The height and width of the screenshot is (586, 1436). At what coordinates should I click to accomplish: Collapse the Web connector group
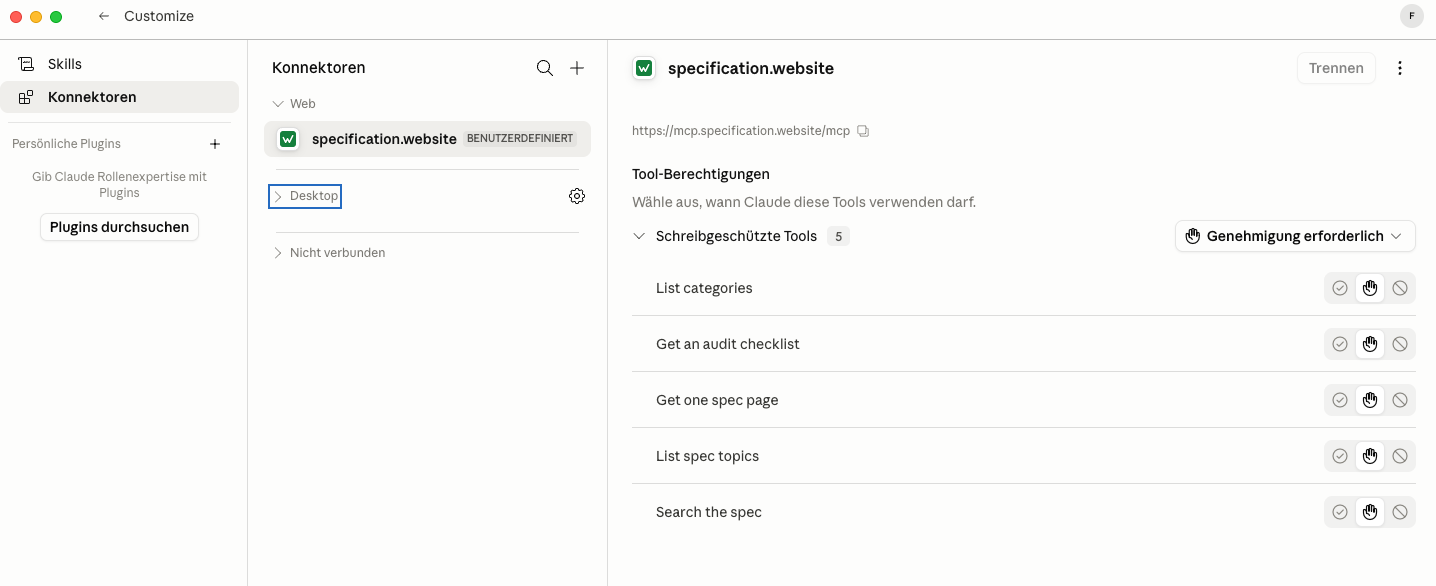[x=295, y=104]
